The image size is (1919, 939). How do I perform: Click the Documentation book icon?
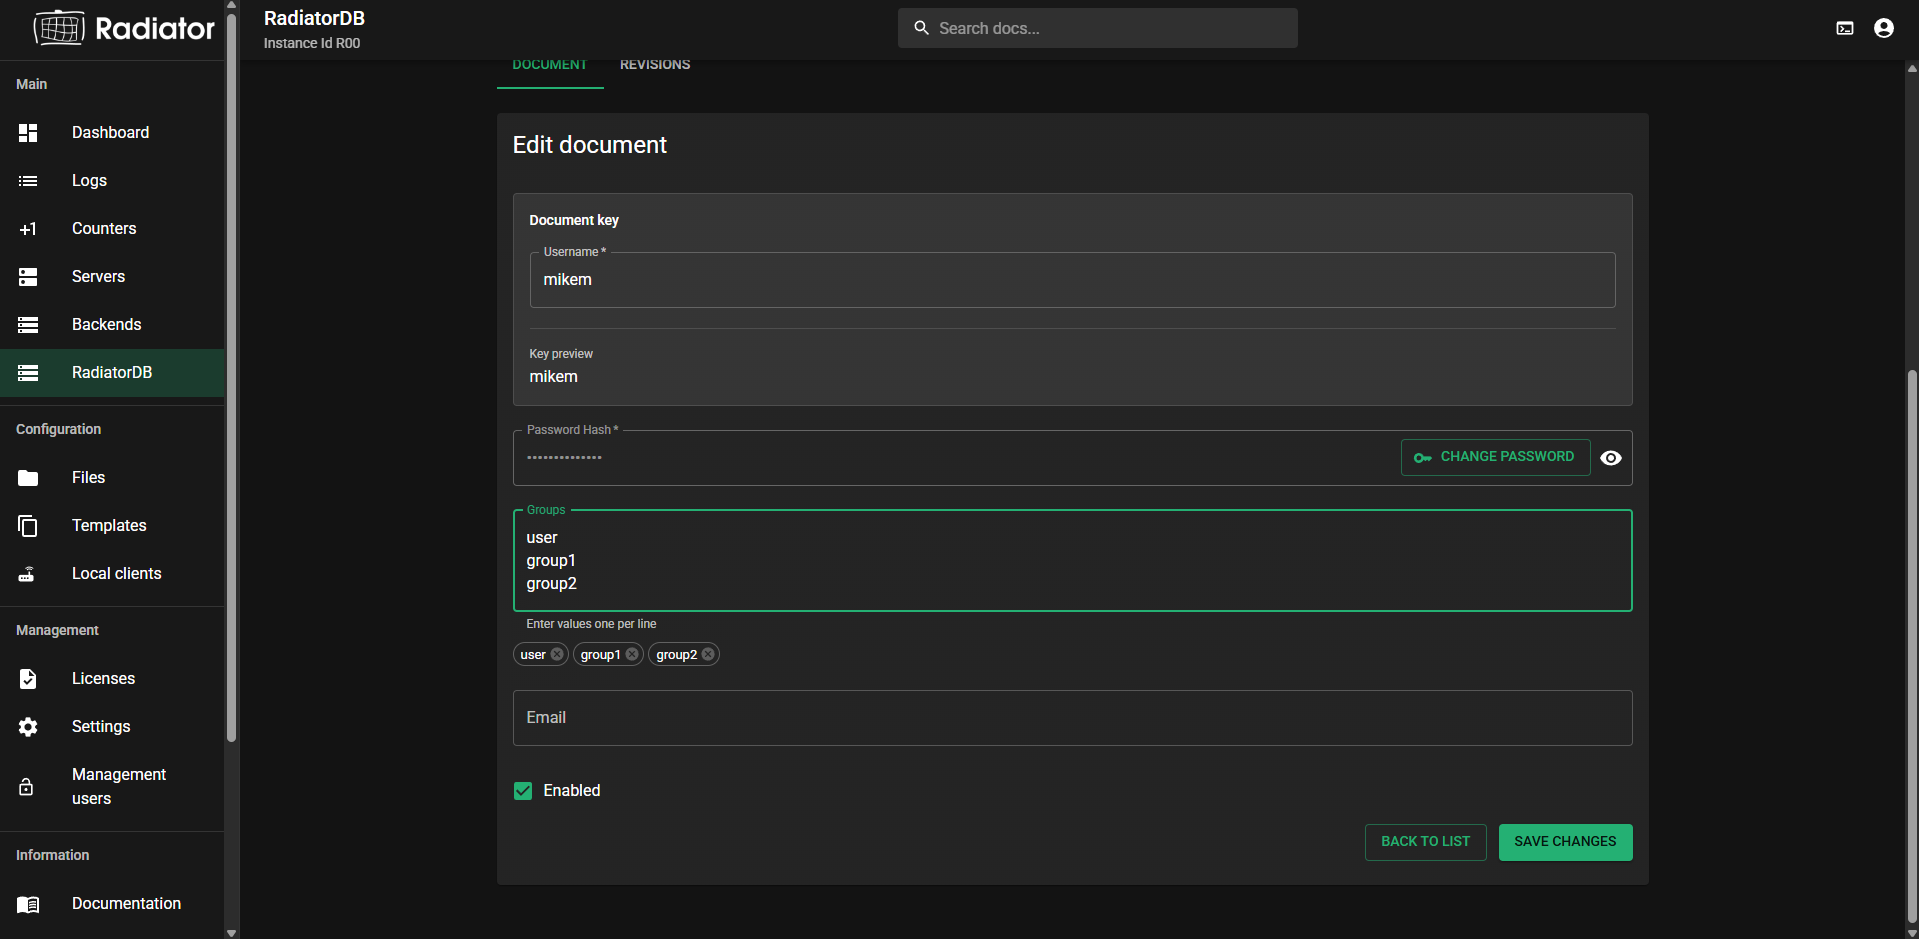pos(28,903)
